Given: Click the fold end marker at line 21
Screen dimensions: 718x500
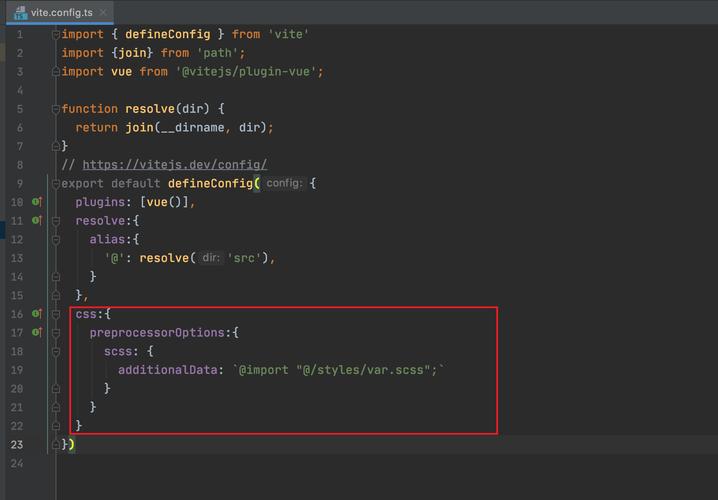Looking at the screenshot, I should click(56, 408).
